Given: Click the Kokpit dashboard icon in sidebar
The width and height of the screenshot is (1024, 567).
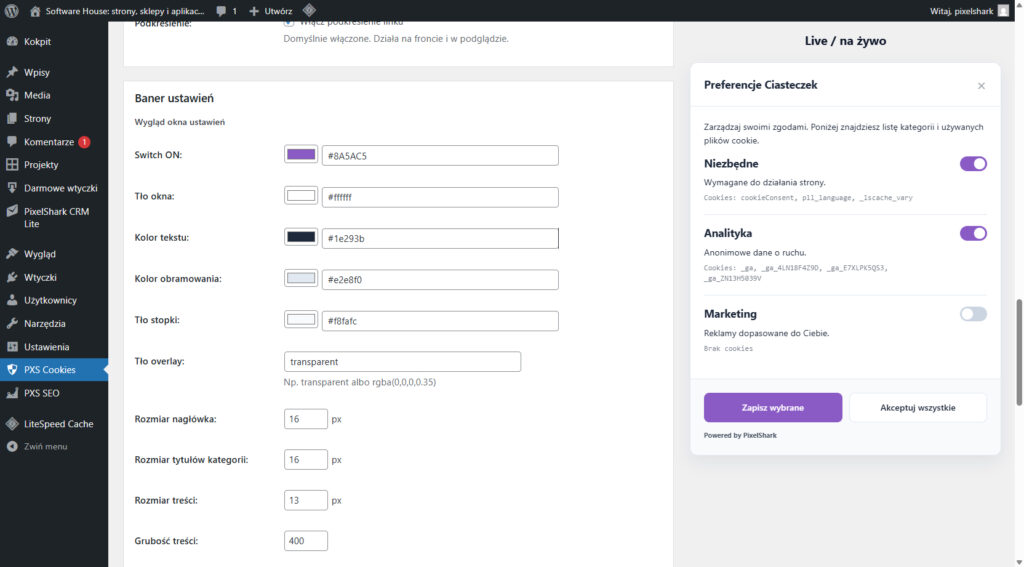Looking at the screenshot, I should pos(12,42).
